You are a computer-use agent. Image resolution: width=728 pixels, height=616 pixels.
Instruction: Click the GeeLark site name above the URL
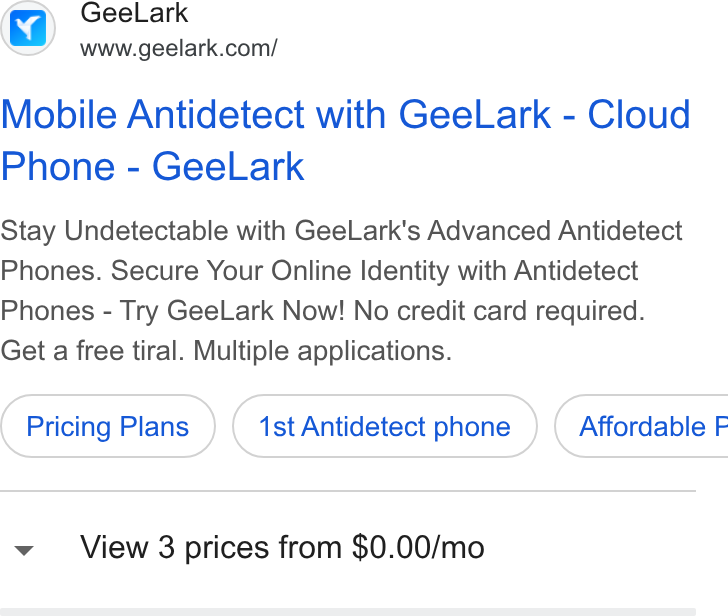click(134, 13)
